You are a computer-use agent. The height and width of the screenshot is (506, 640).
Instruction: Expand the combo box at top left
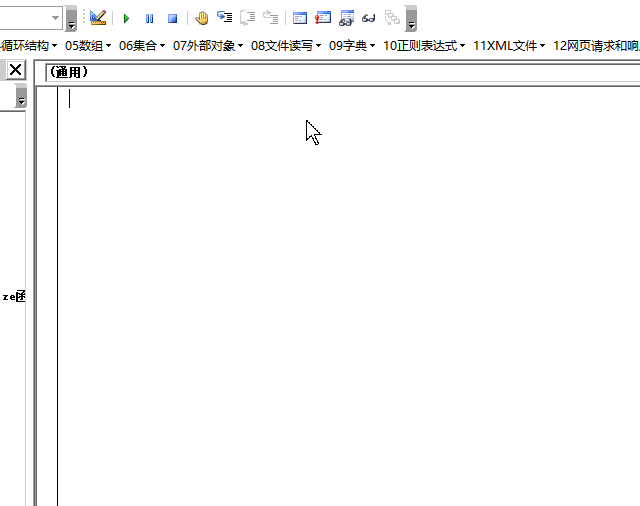pos(55,18)
